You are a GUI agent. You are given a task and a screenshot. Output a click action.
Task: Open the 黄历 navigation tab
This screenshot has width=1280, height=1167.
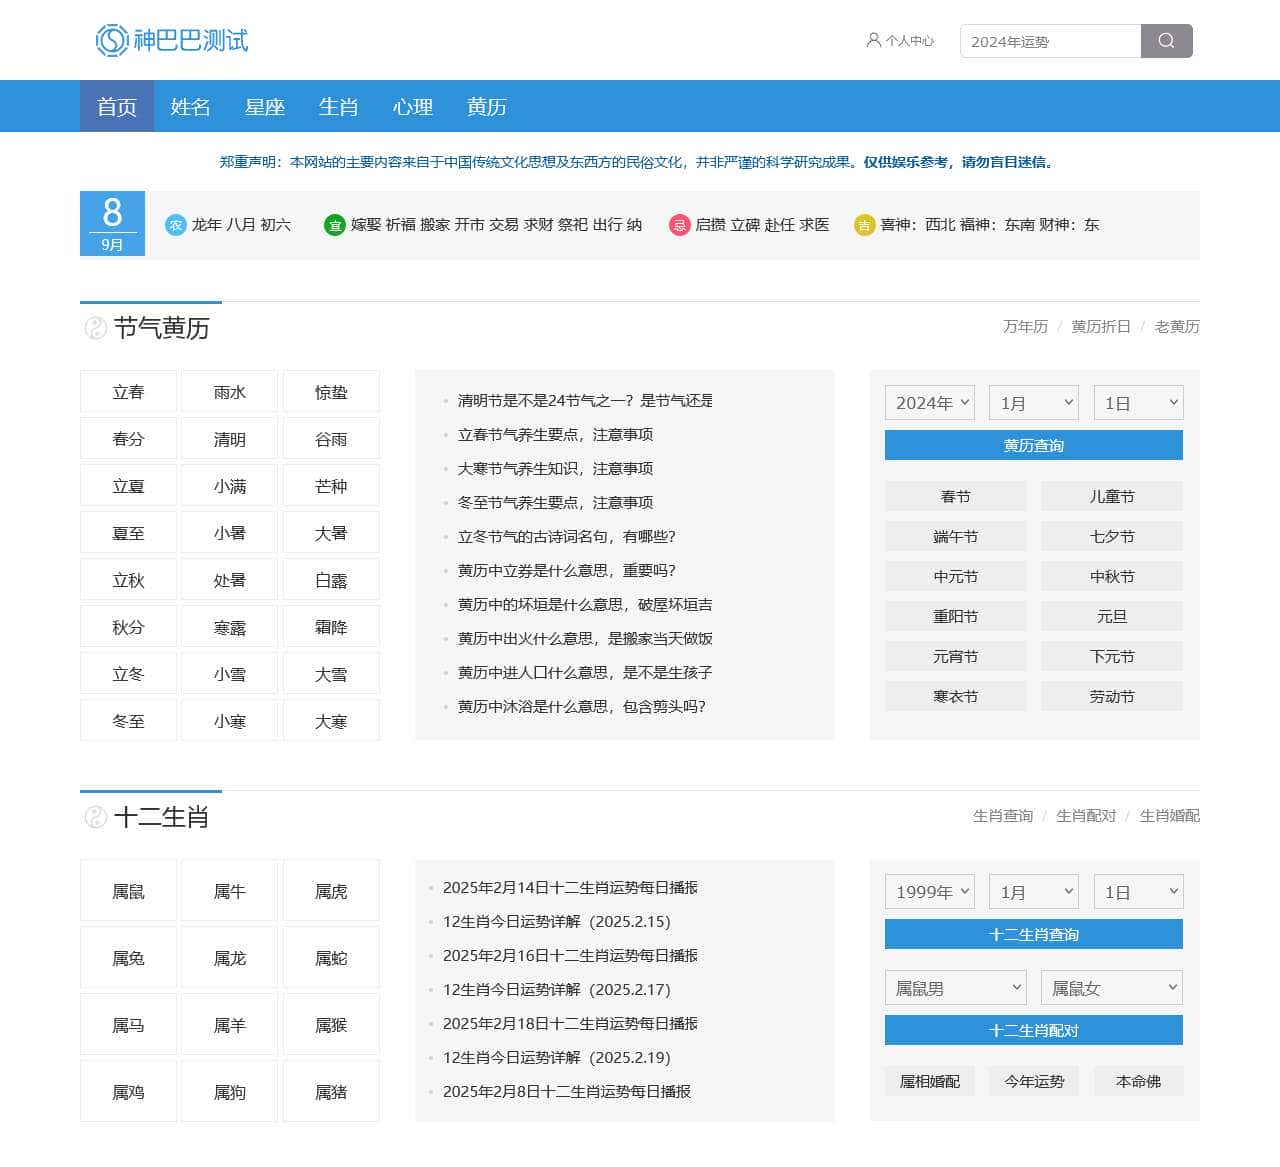[487, 106]
